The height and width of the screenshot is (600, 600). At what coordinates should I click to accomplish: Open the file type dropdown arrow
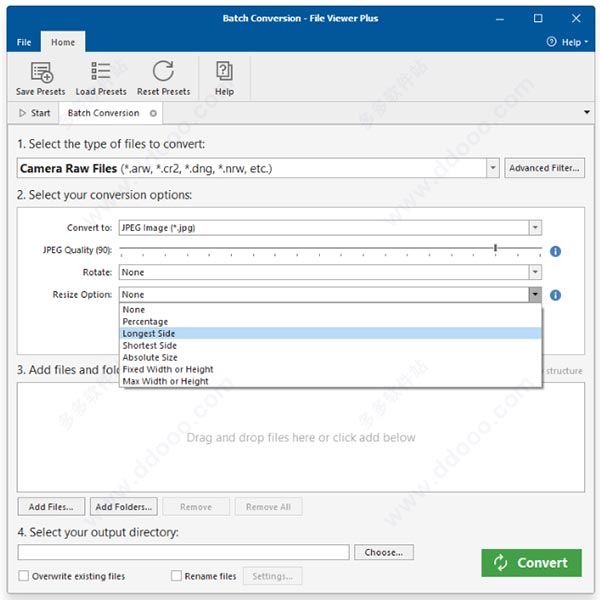coord(493,168)
